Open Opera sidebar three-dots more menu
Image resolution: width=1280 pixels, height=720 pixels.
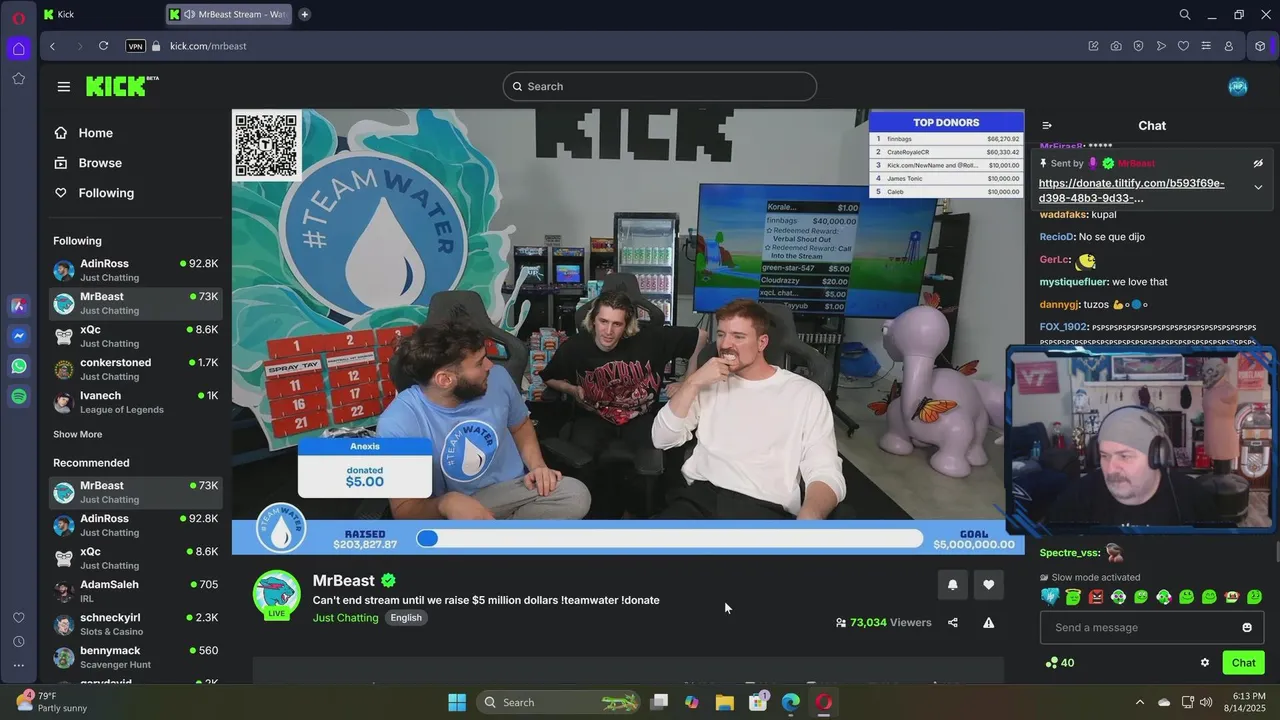pos(19,665)
